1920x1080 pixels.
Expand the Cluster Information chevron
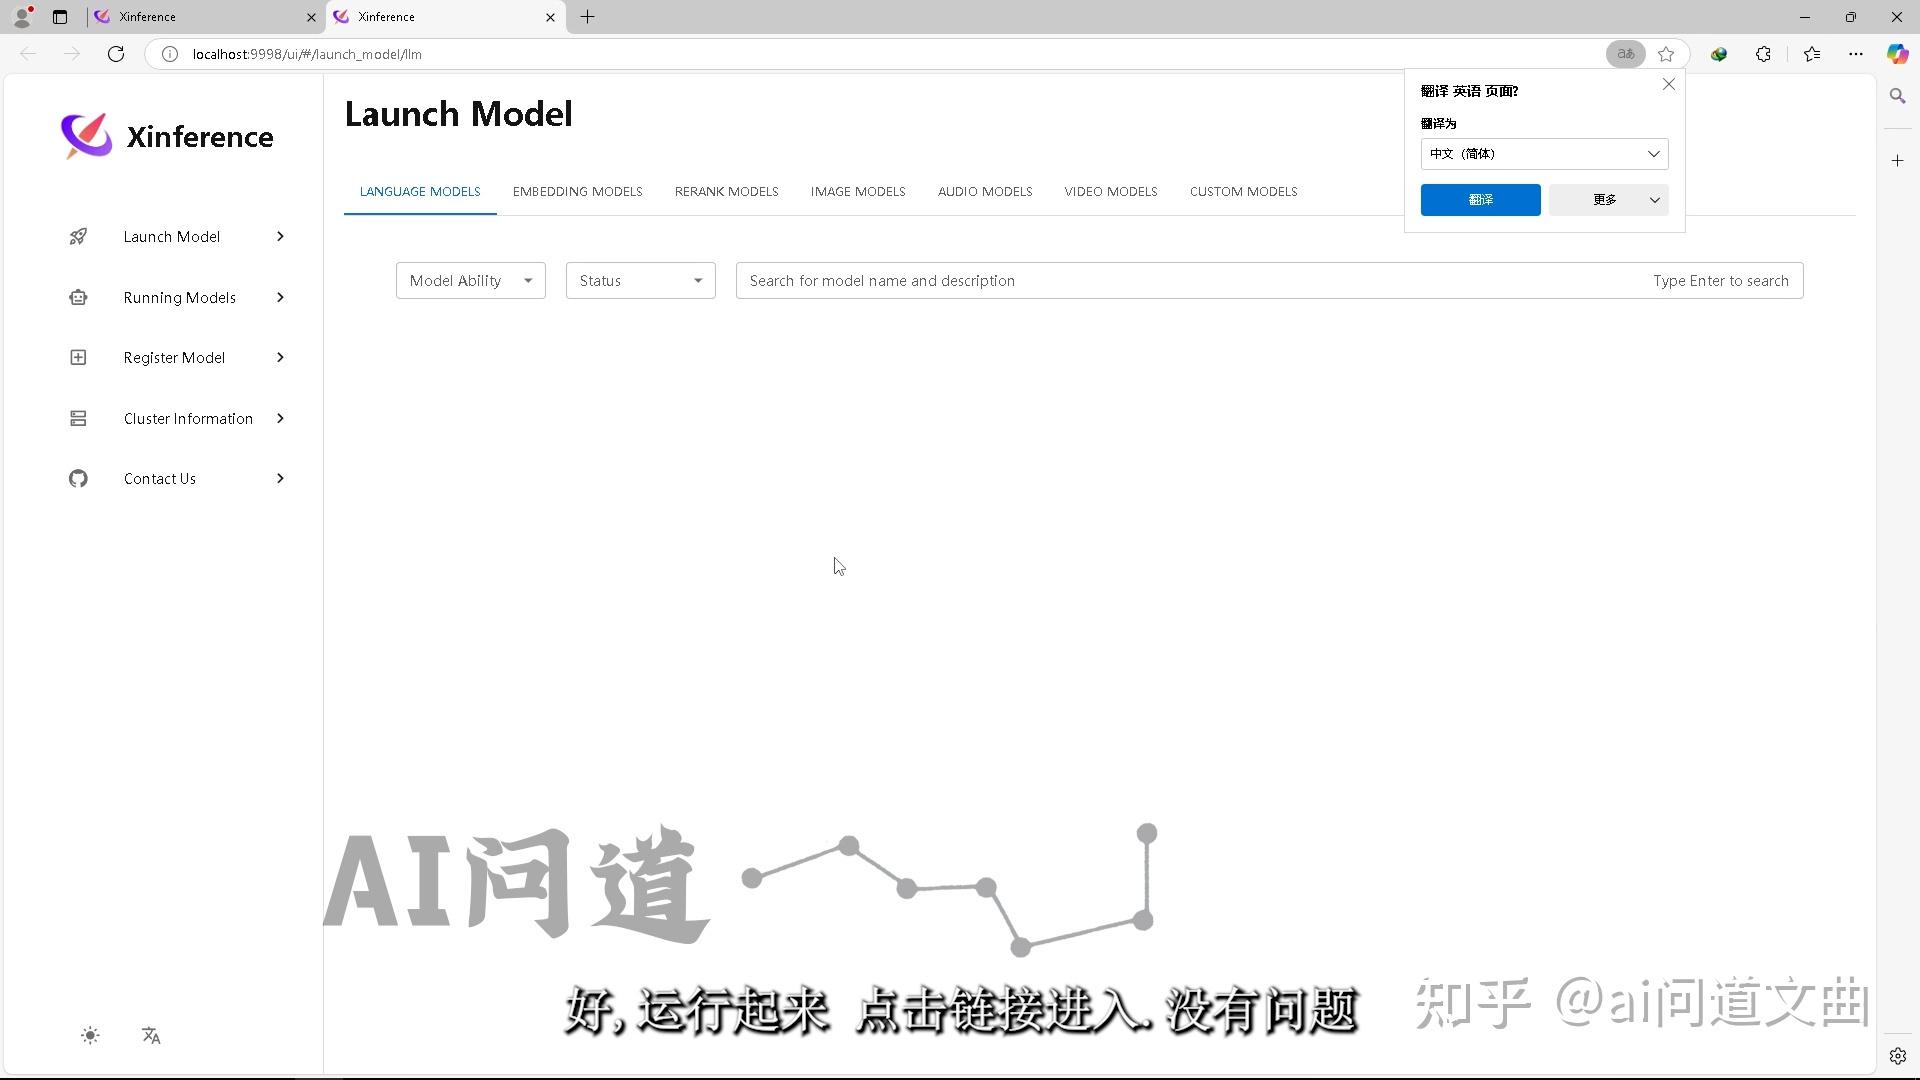click(x=280, y=418)
